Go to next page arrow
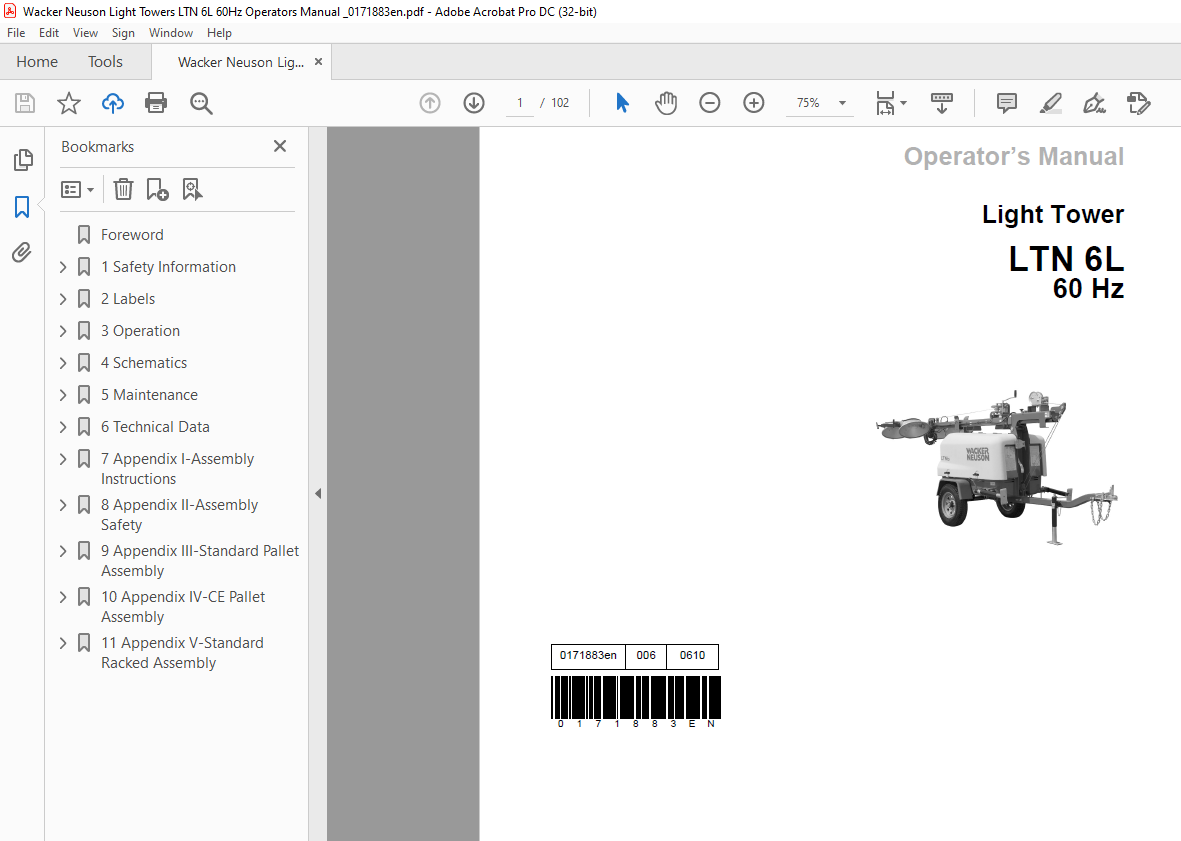Viewport: 1181px width, 841px height. (x=474, y=103)
